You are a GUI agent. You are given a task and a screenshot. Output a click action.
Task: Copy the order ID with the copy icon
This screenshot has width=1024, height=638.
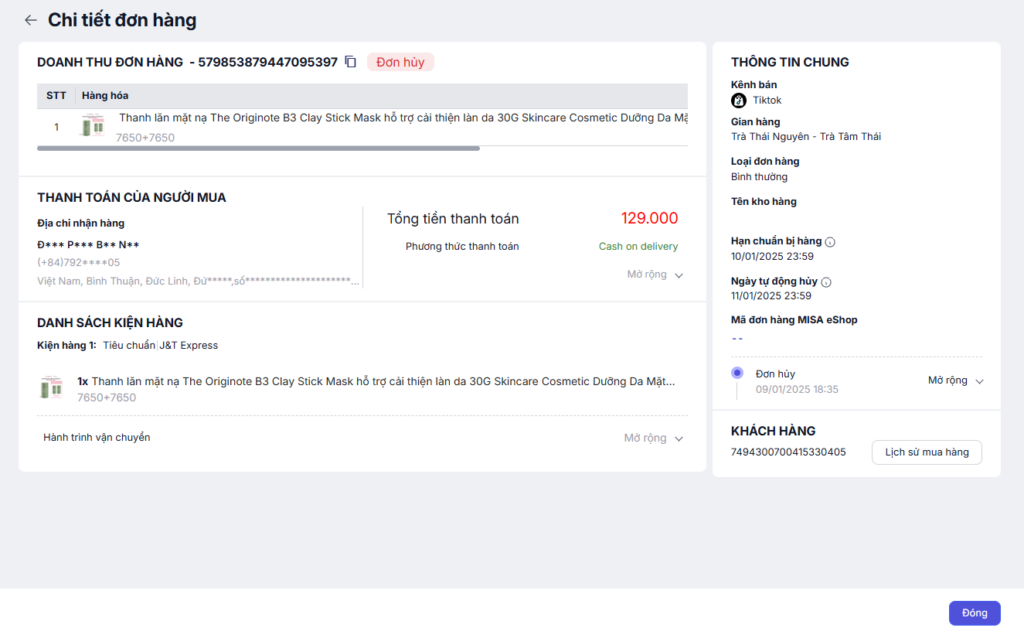350,62
